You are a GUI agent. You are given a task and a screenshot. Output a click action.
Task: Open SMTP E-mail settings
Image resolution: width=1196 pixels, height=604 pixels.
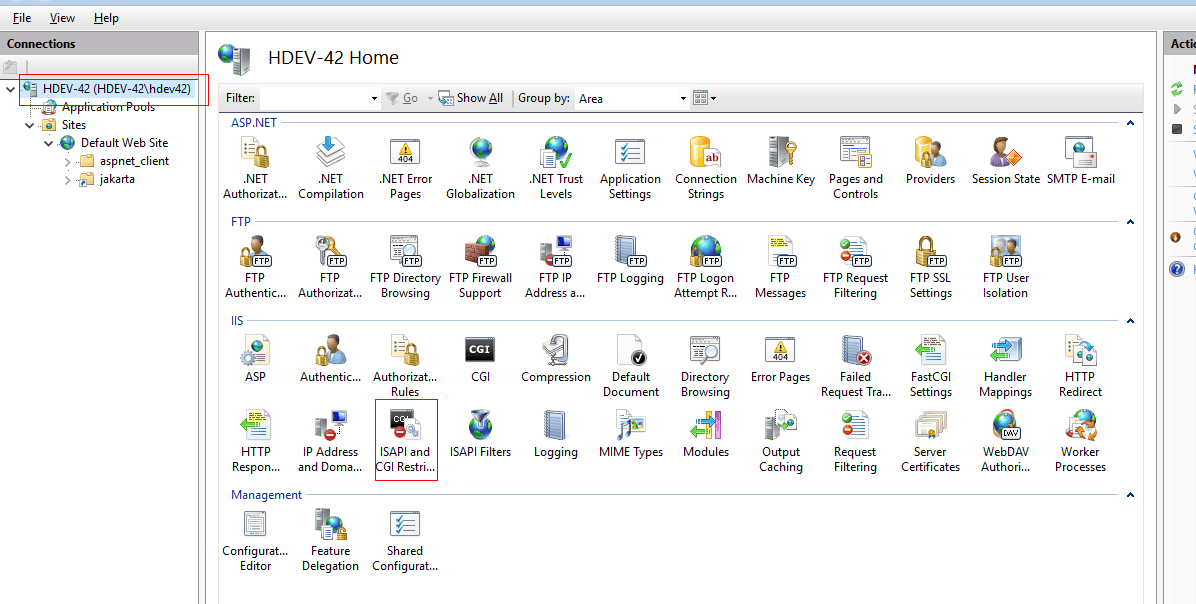1080,161
